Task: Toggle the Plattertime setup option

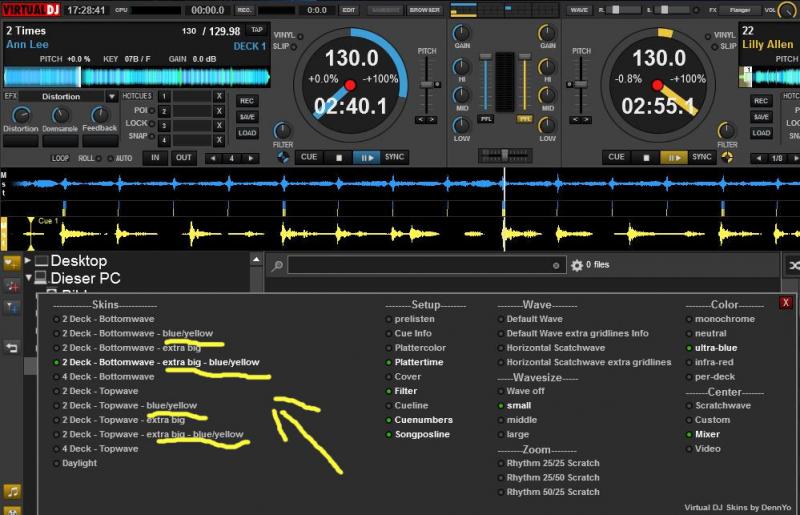Action: pos(415,362)
